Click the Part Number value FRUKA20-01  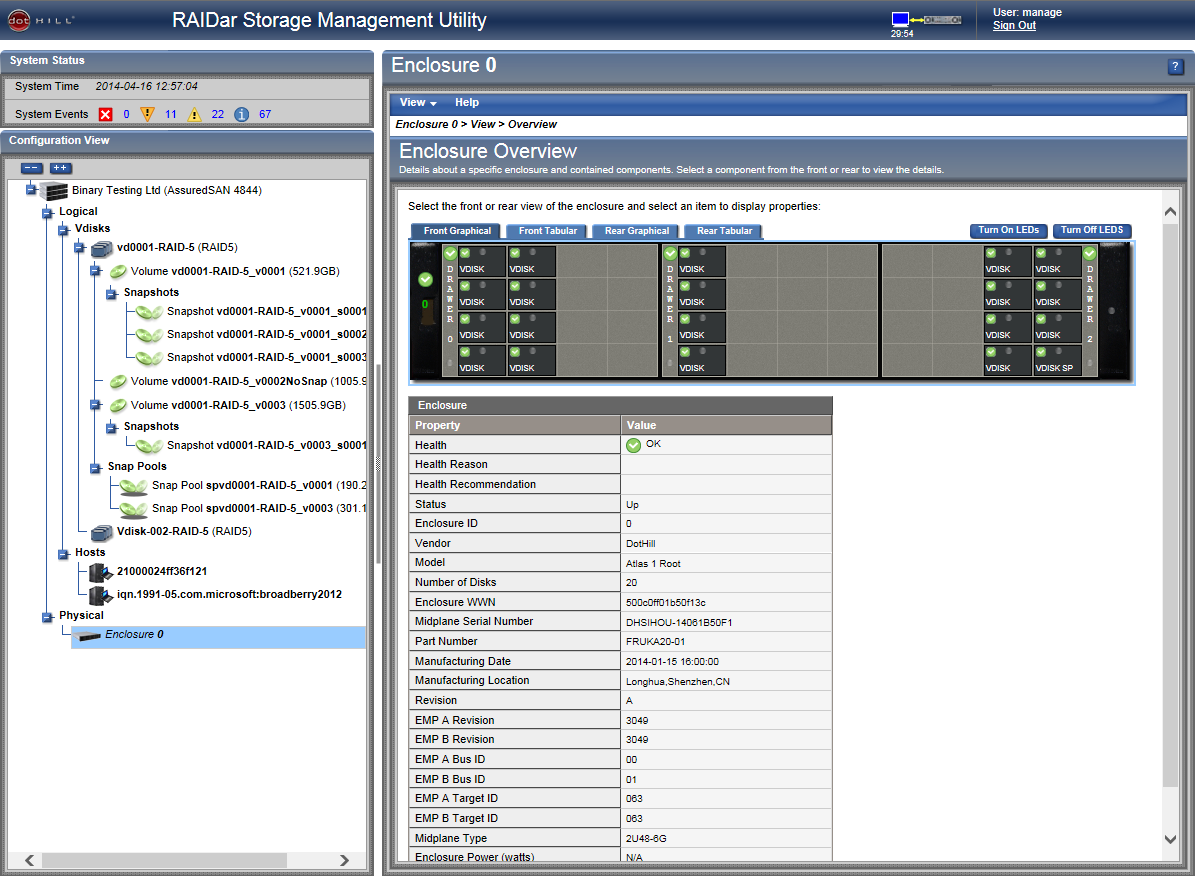pos(655,642)
